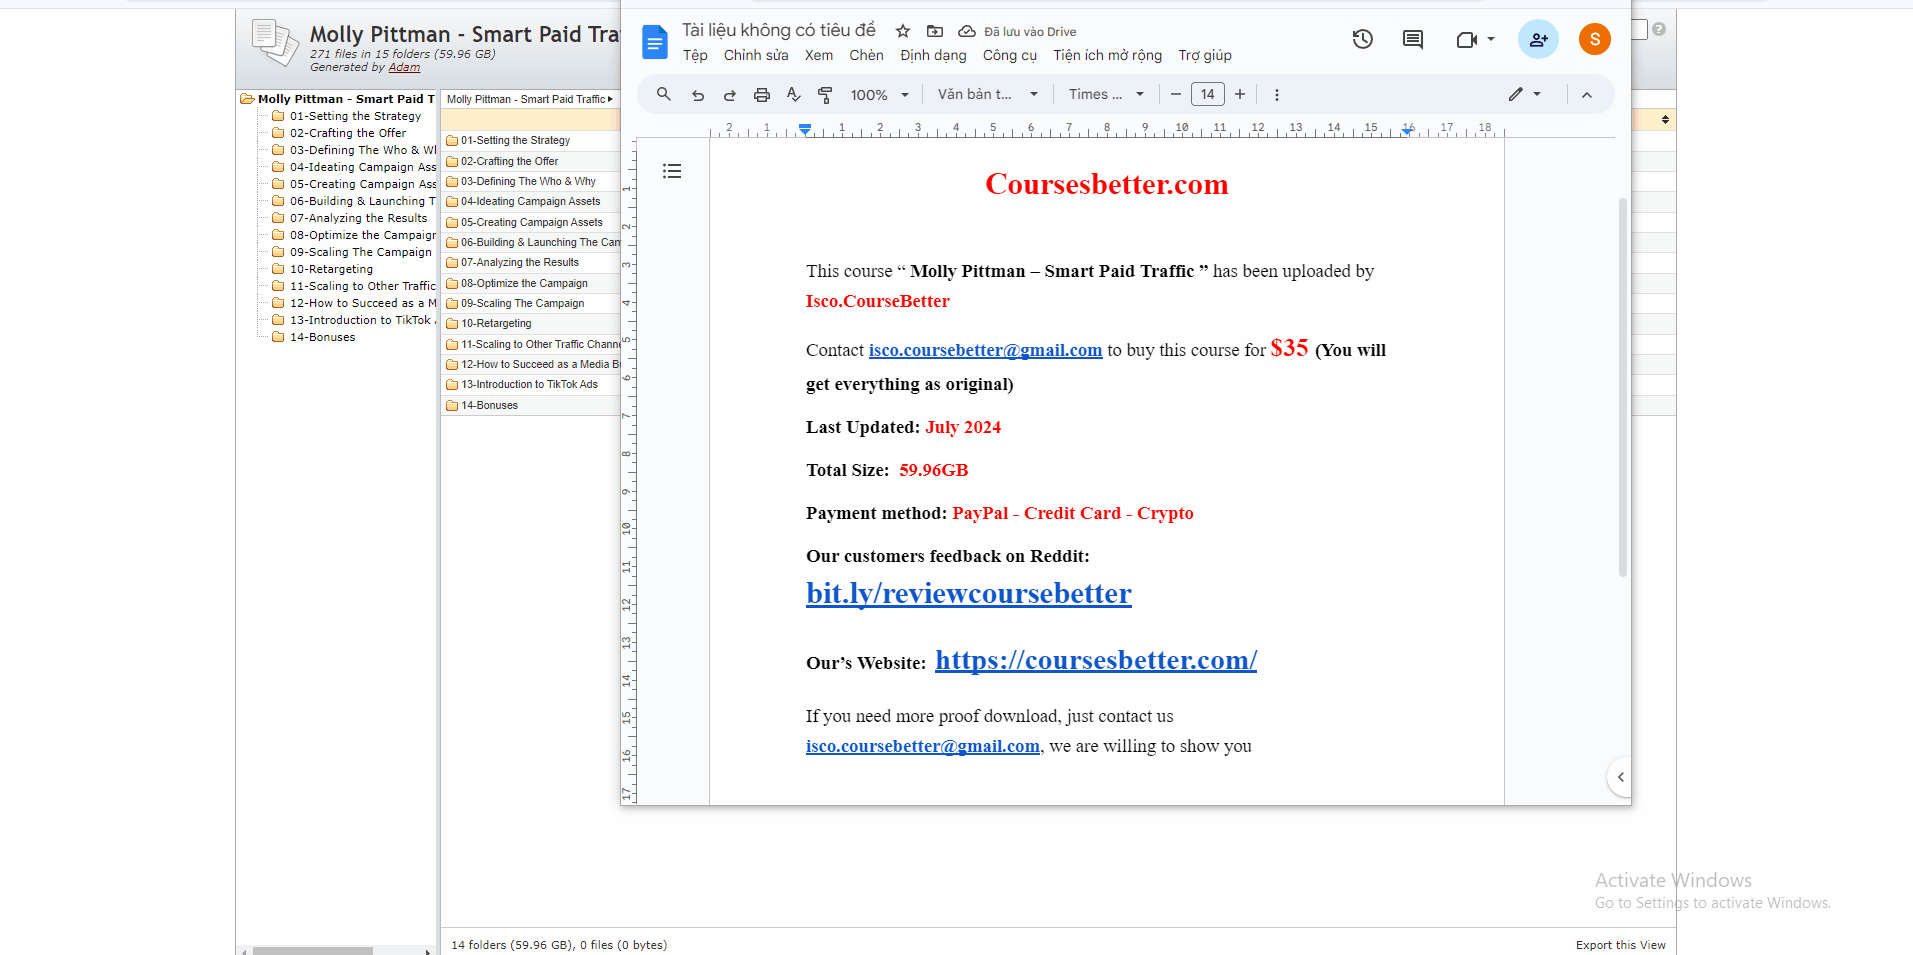This screenshot has height=955, width=1913.
Task: Click the font size field showing 14
Action: [1208, 94]
